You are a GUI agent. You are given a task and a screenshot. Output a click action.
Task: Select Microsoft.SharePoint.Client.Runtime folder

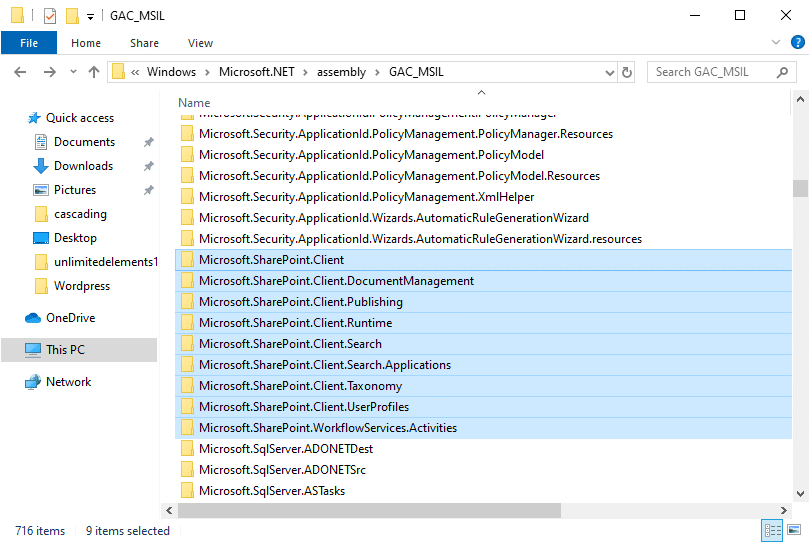(x=484, y=323)
